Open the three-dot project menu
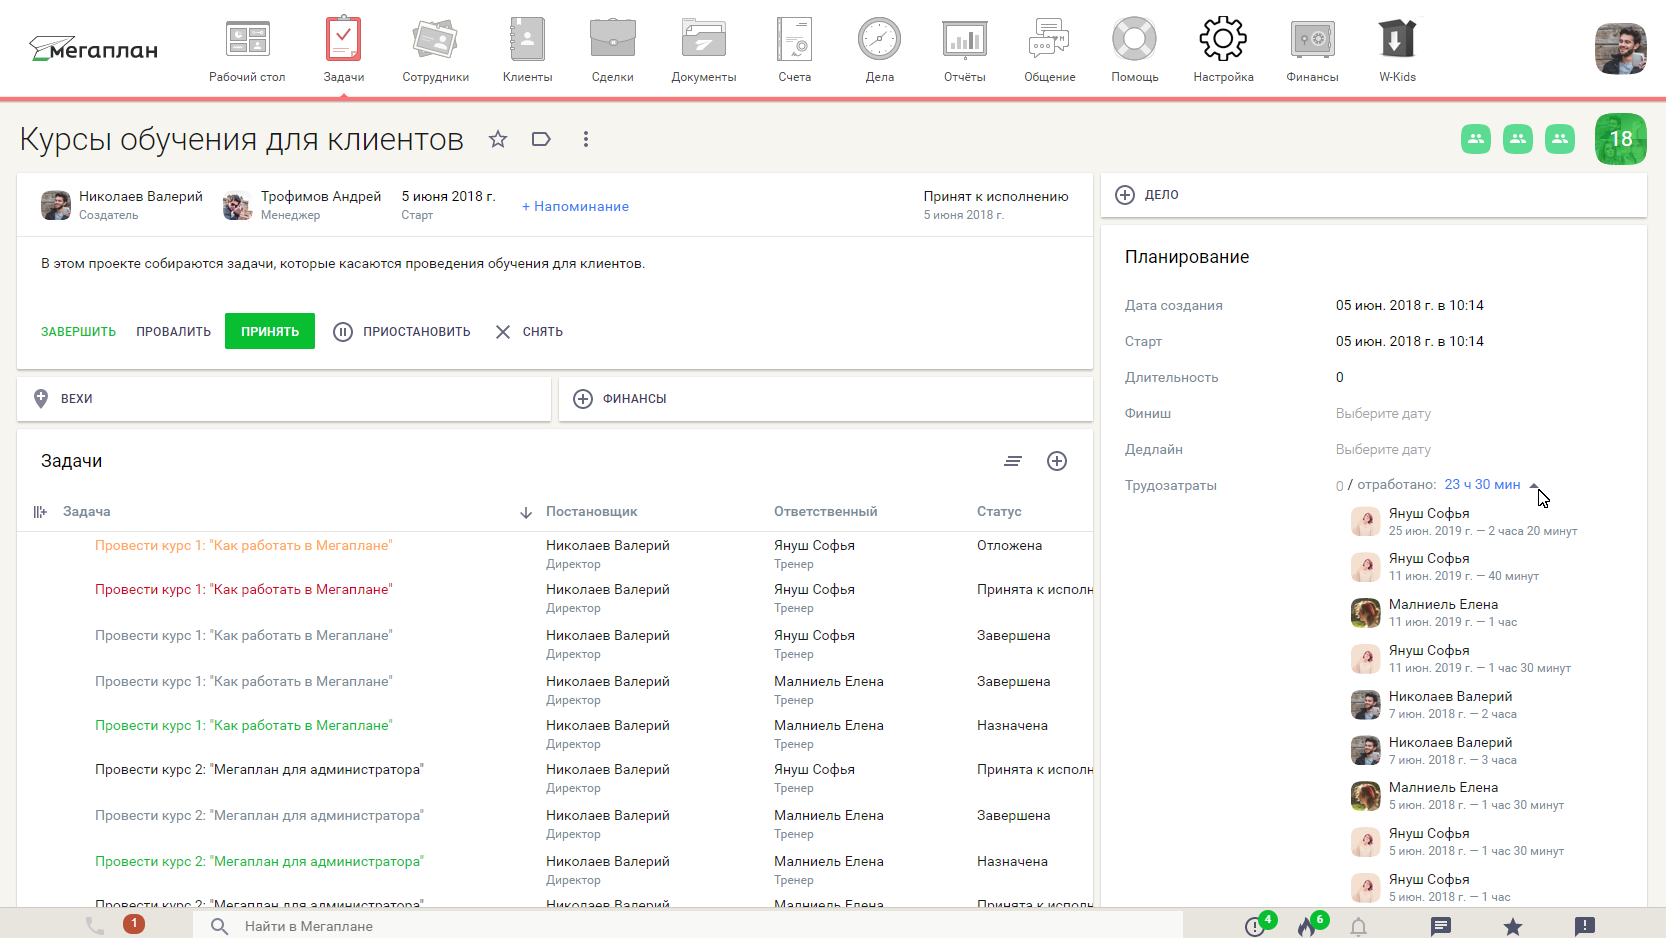Image resolution: width=1666 pixels, height=938 pixels. point(586,139)
